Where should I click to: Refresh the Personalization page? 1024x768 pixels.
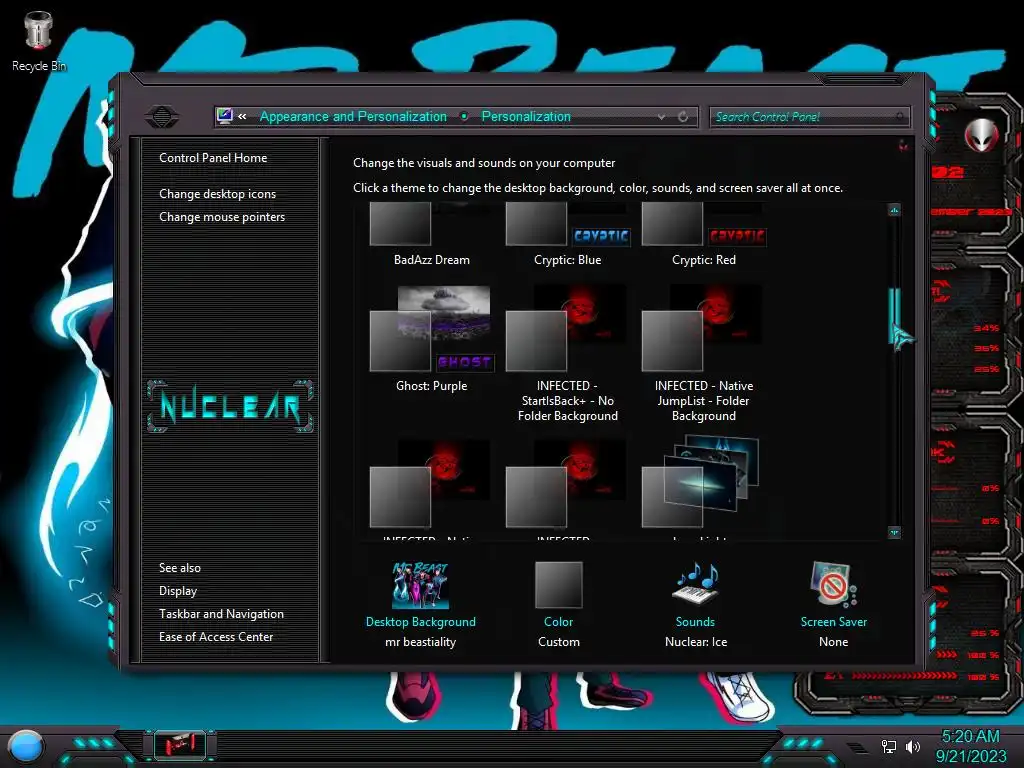pyautogui.click(x=683, y=117)
